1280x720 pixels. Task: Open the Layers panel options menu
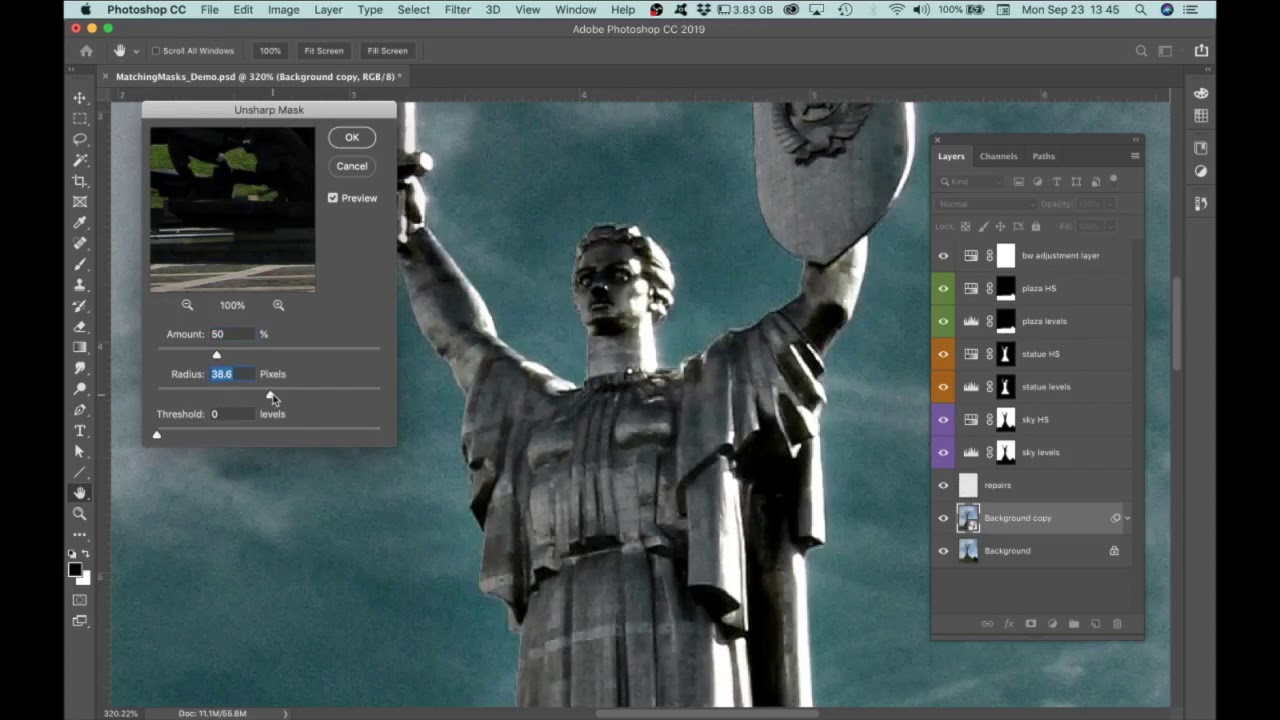1135,156
